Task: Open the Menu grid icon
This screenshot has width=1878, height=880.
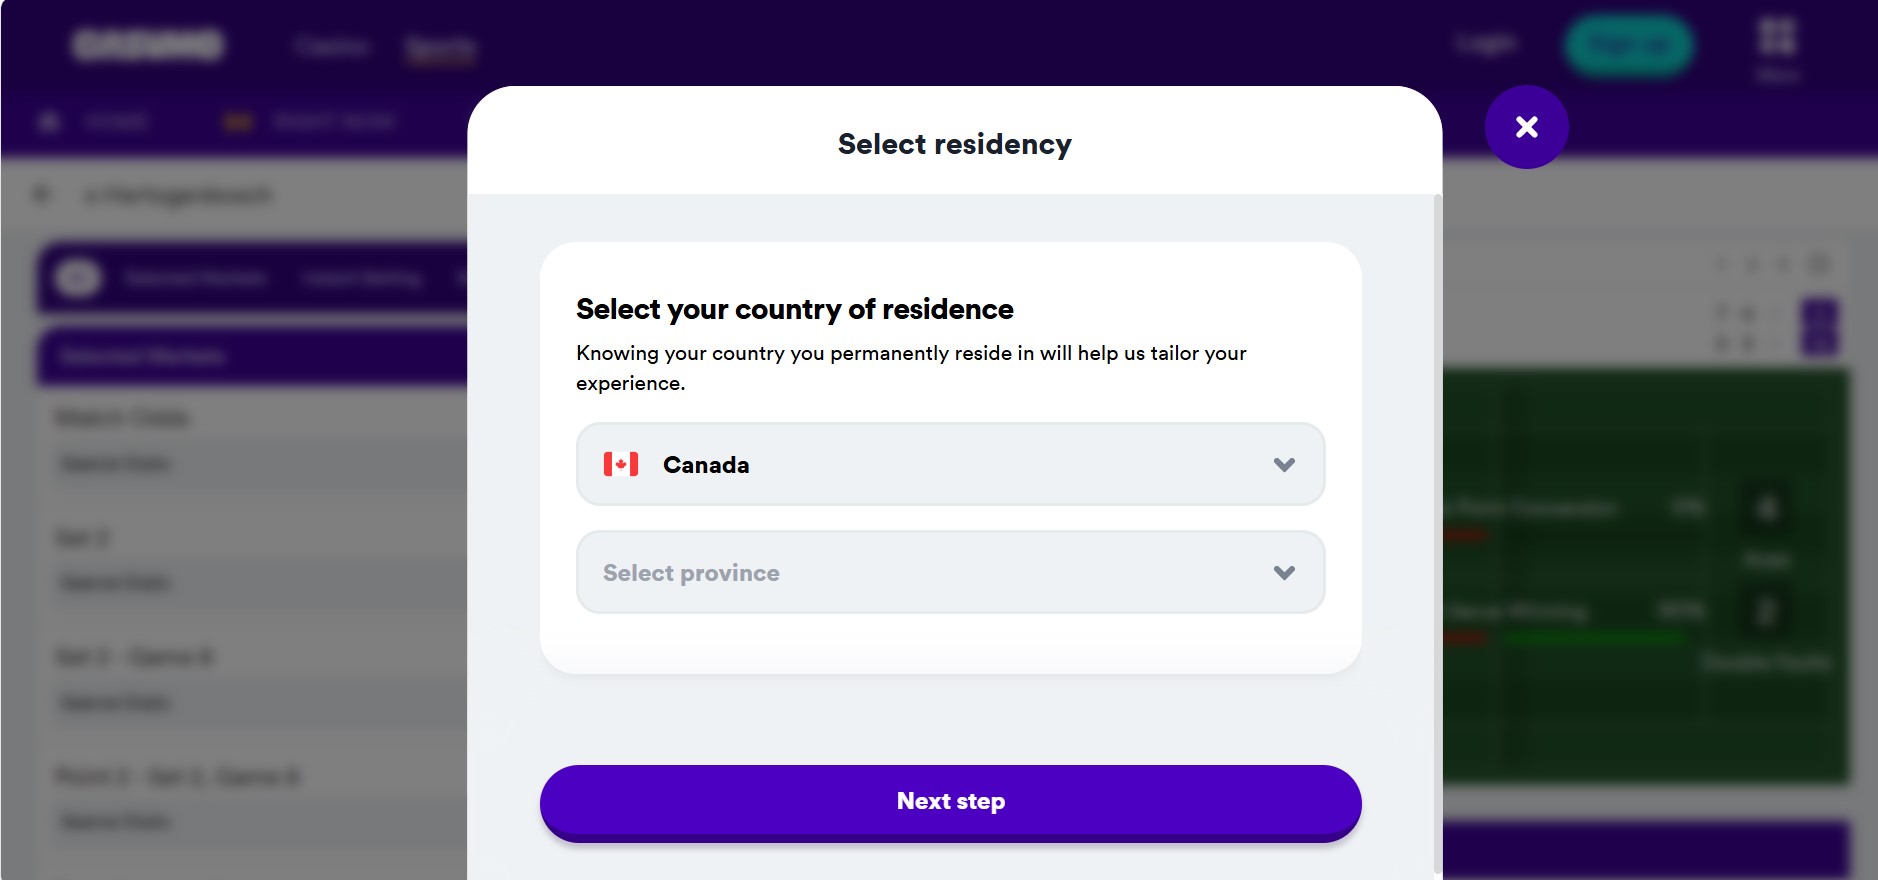Action: (x=1777, y=38)
